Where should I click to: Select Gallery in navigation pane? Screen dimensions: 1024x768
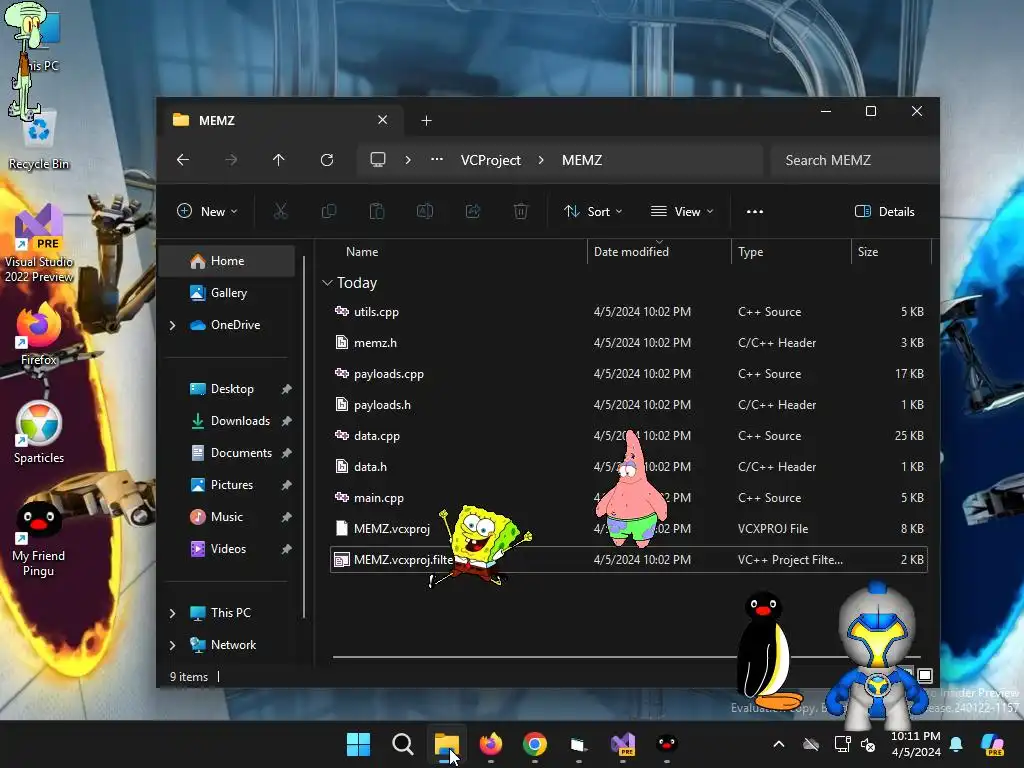(227, 293)
